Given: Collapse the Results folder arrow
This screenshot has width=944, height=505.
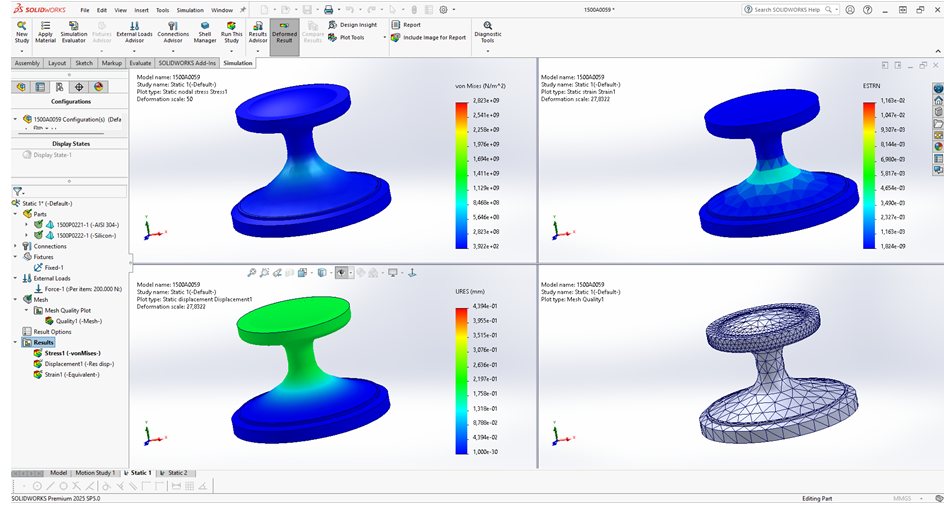Looking at the screenshot, I should tap(16, 342).
